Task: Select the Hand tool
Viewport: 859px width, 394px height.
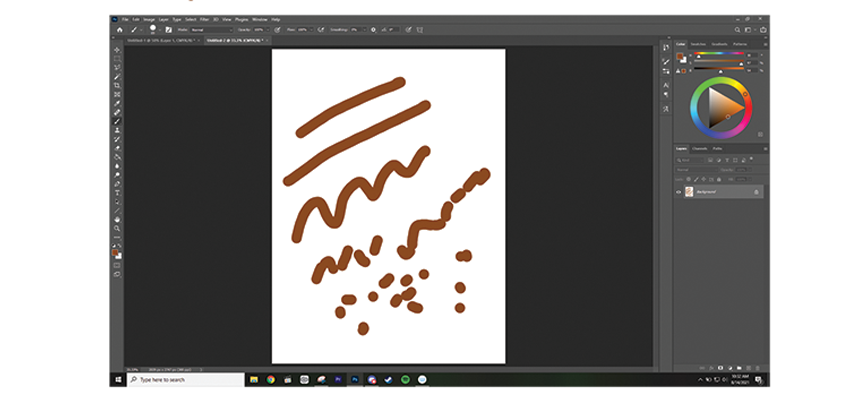Action: point(117,219)
